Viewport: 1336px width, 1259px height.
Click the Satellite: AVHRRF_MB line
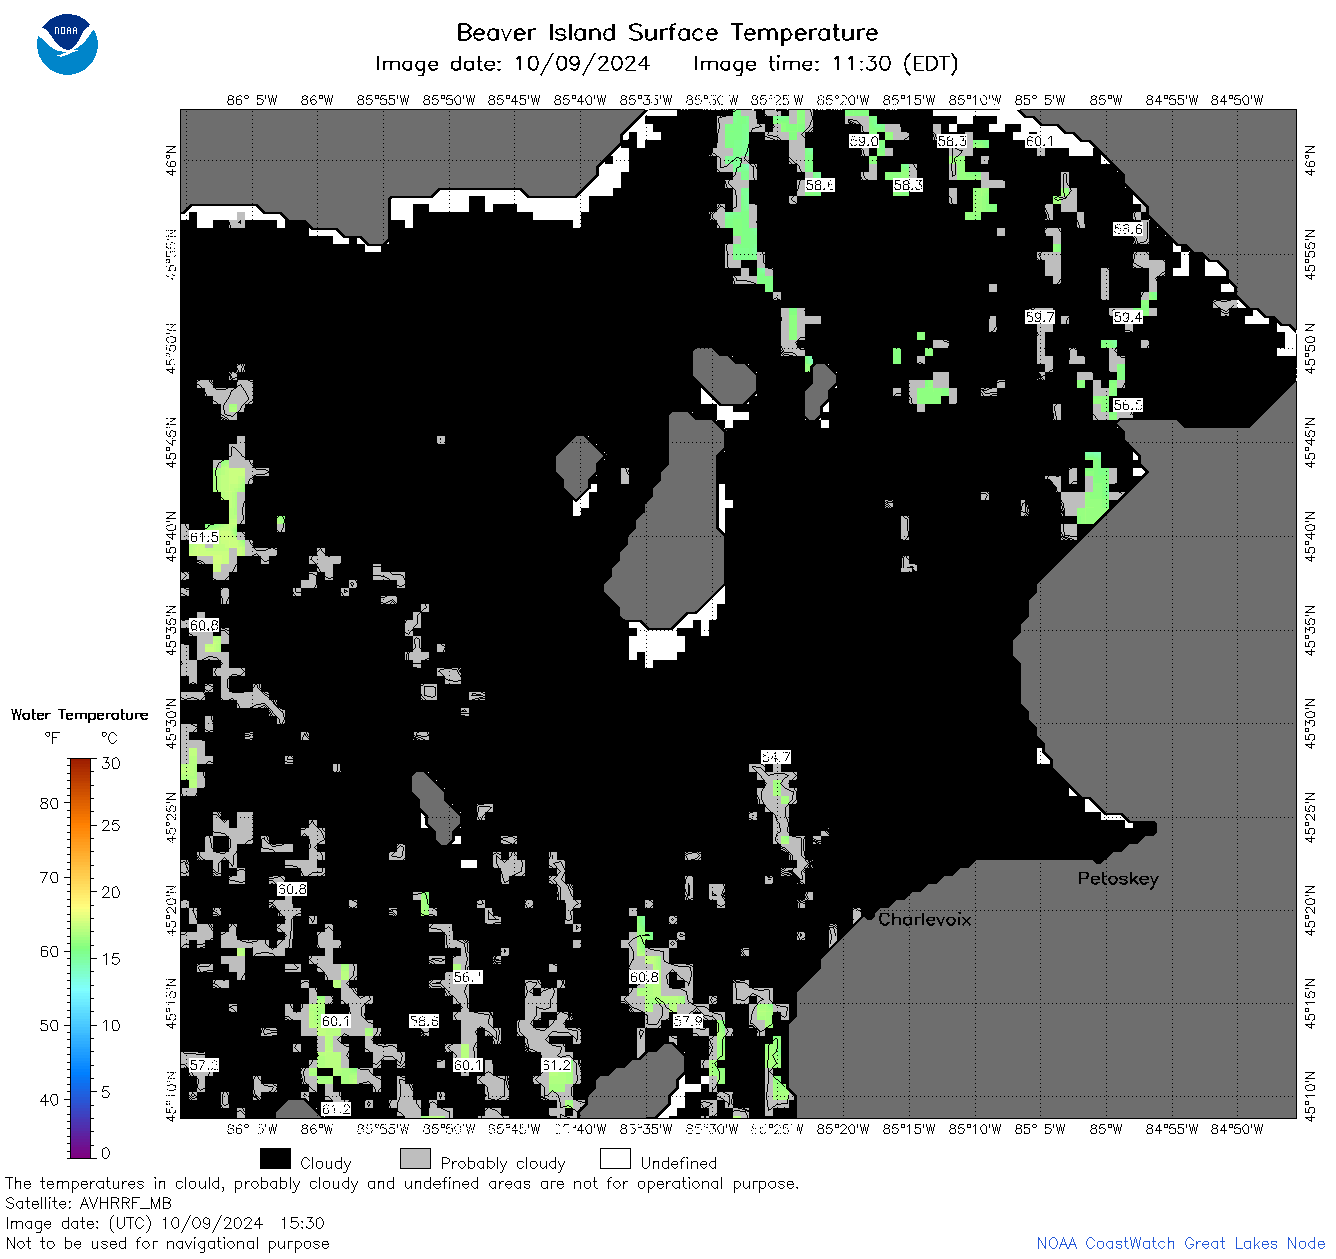tap(88, 1204)
